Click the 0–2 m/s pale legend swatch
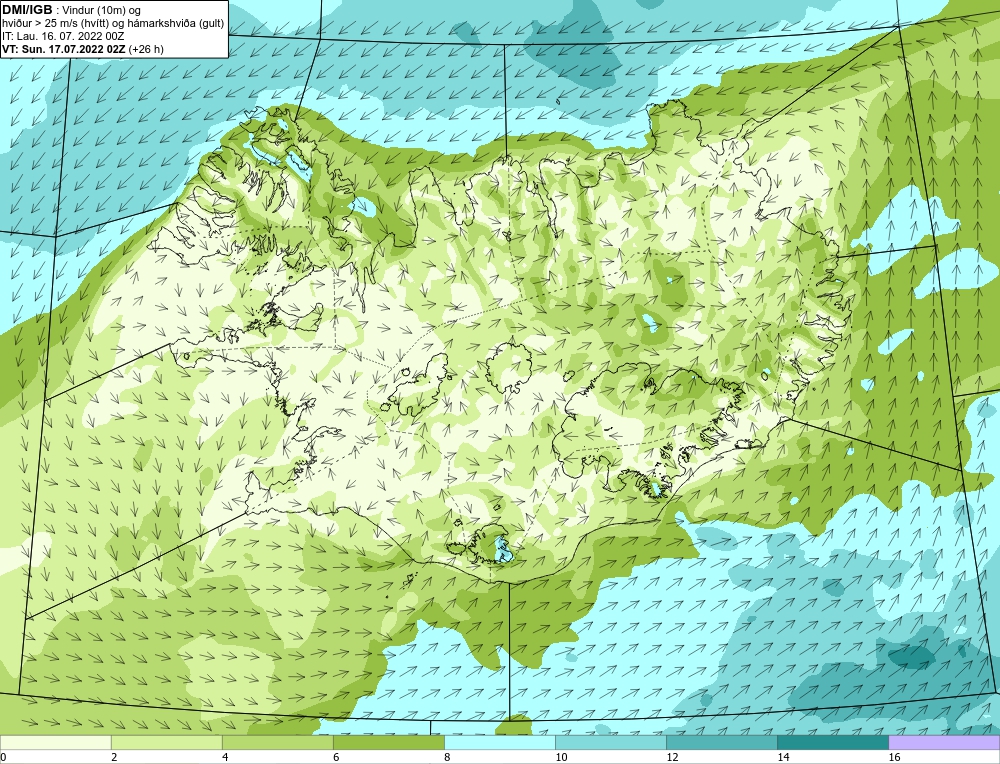This screenshot has height=764, width=1000. [55, 742]
